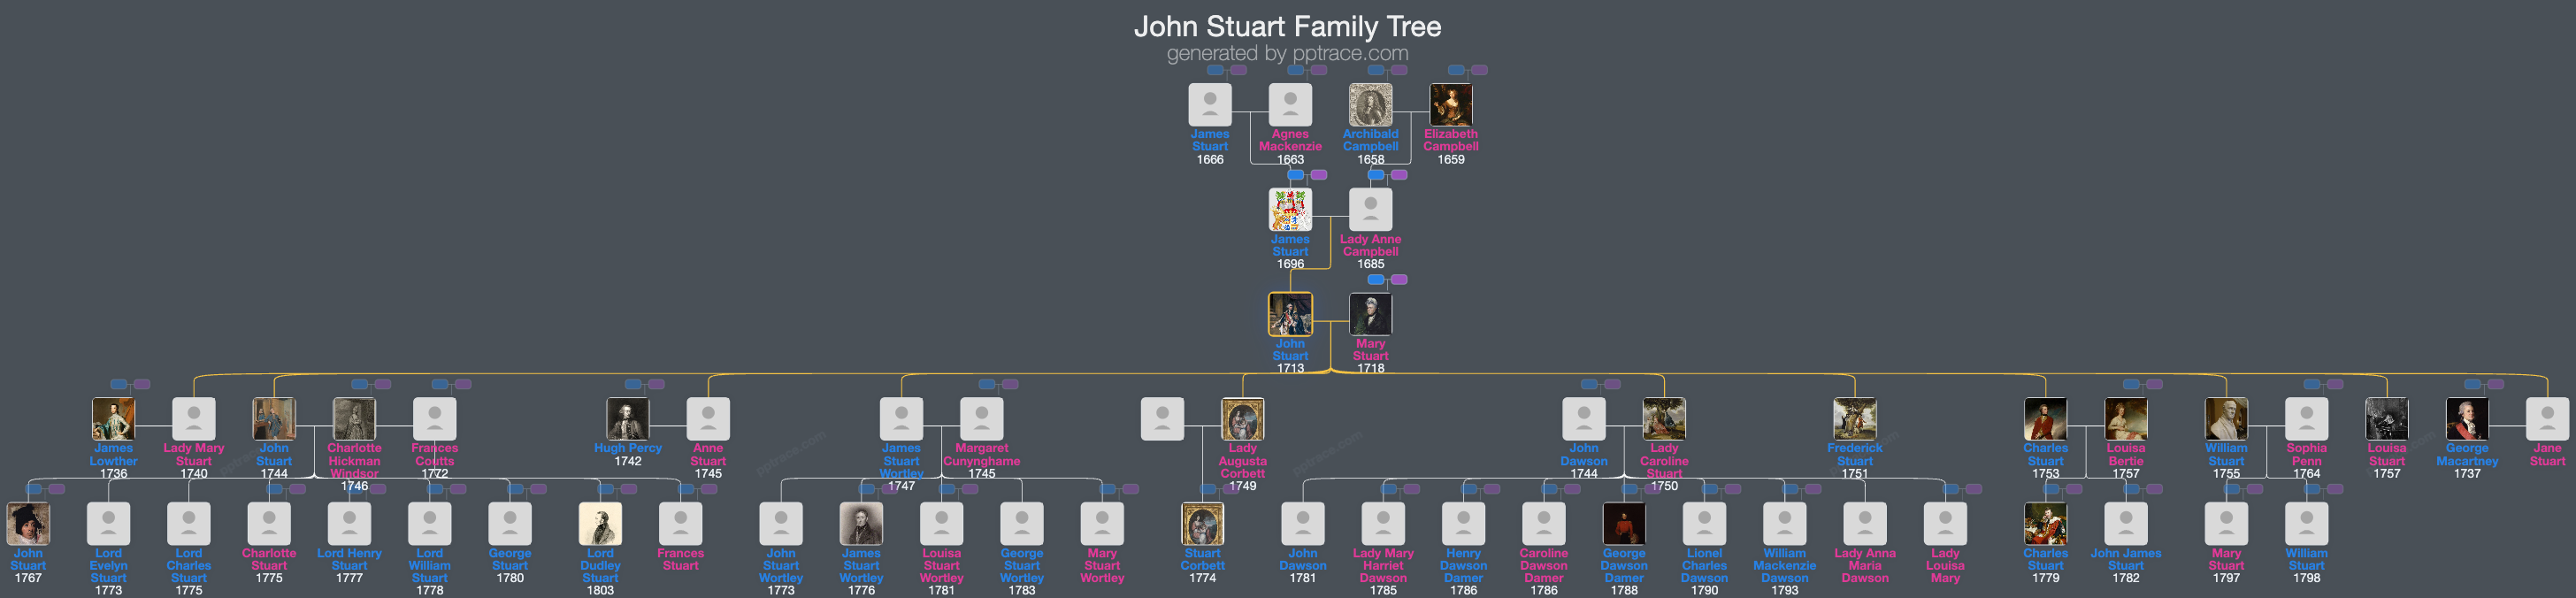This screenshot has height=598, width=2576.
Task: Select James Stuart 1696 coat of arms
Action: pyautogui.click(x=1290, y=210)
